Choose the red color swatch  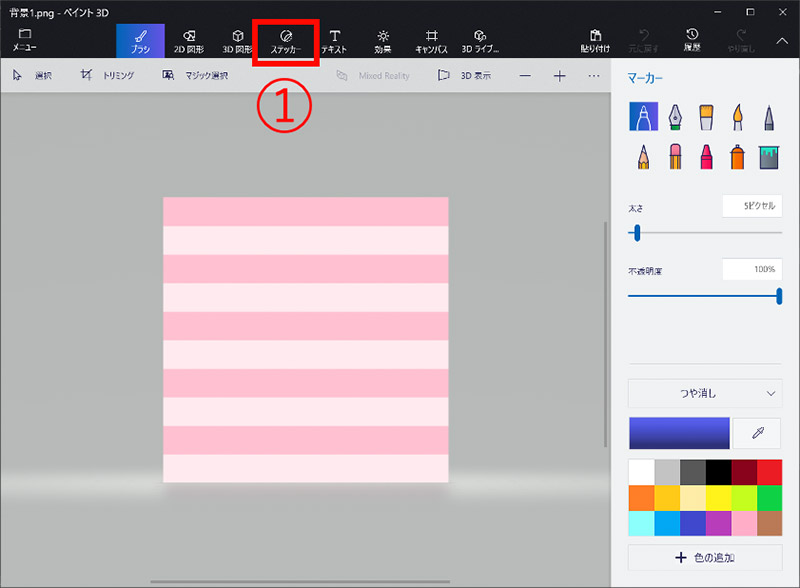click(x=769, y=472)
